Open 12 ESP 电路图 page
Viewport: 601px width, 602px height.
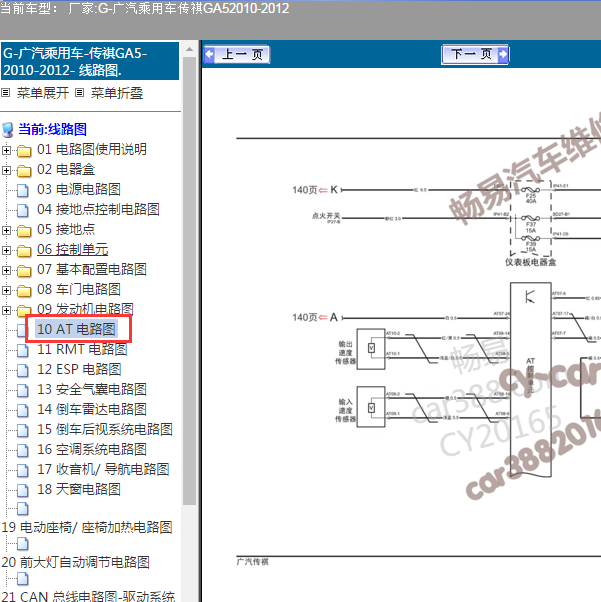79,369
